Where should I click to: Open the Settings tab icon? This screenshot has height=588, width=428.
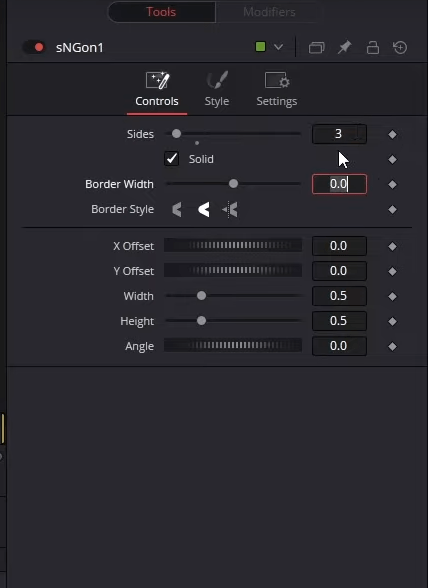click(277, 80)
